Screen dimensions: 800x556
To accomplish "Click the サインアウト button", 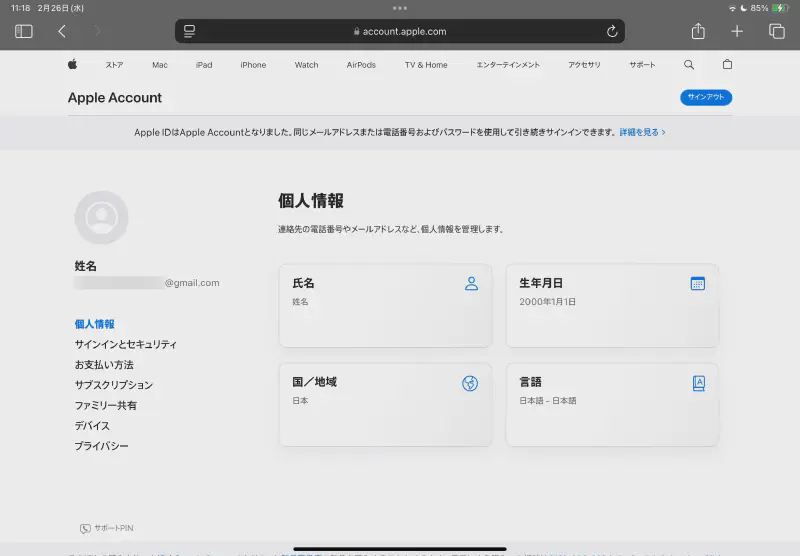I will pyautogui.click(x=706, y=98).
